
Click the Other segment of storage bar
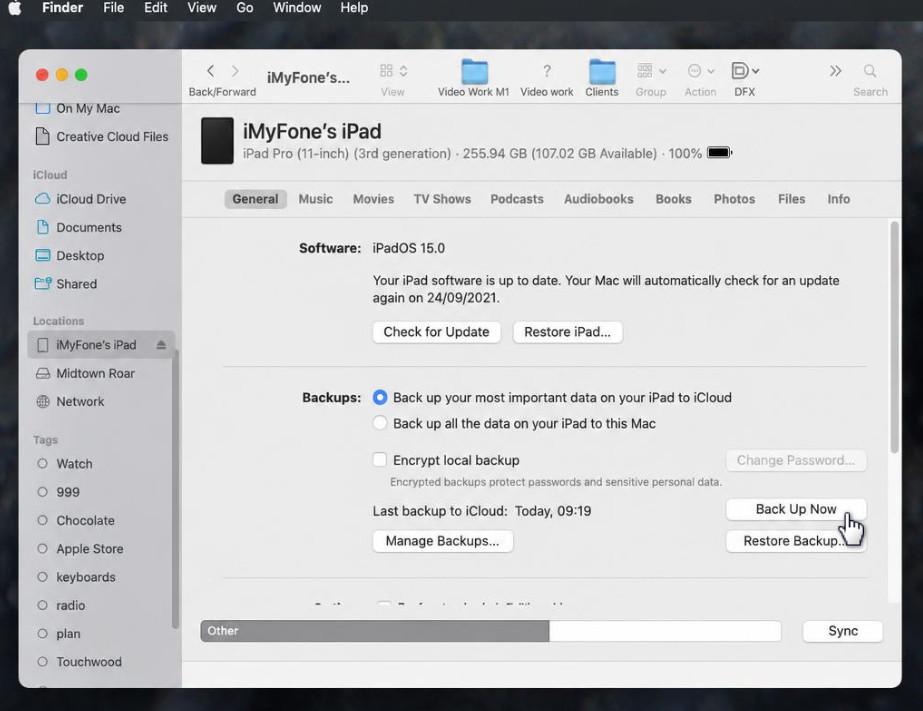pos(375,631)
